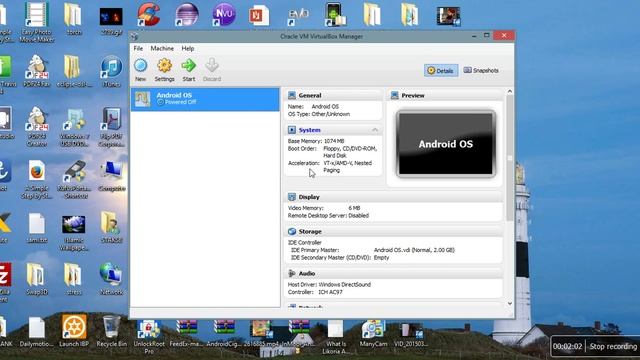Image resolution: width=640 pixels, height=360 pixels.
Task: Click Remote Desktop Server Disabled text
Action: pos(328,216)
